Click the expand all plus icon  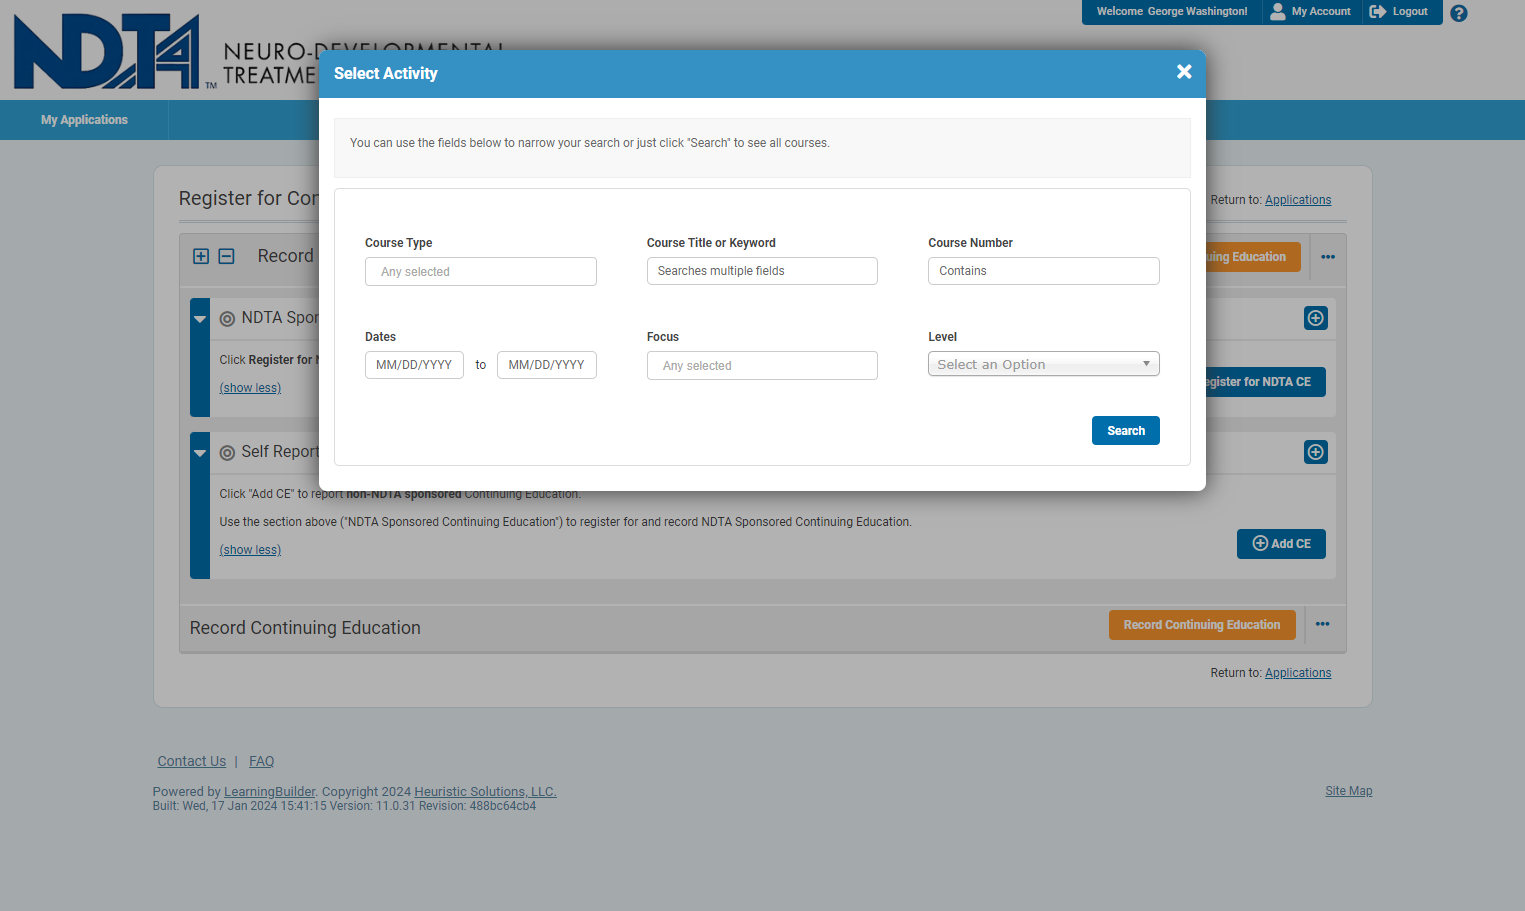tap(201, 256)
